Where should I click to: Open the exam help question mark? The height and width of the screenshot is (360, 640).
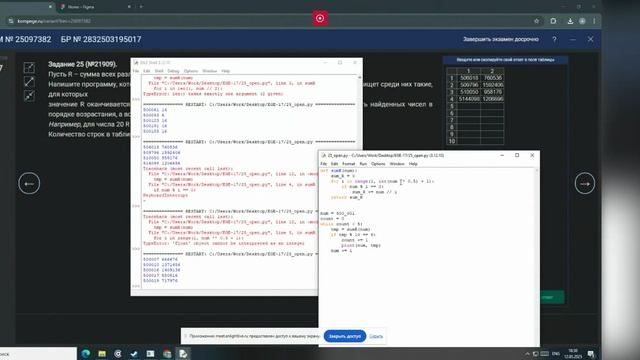[554, 39]
